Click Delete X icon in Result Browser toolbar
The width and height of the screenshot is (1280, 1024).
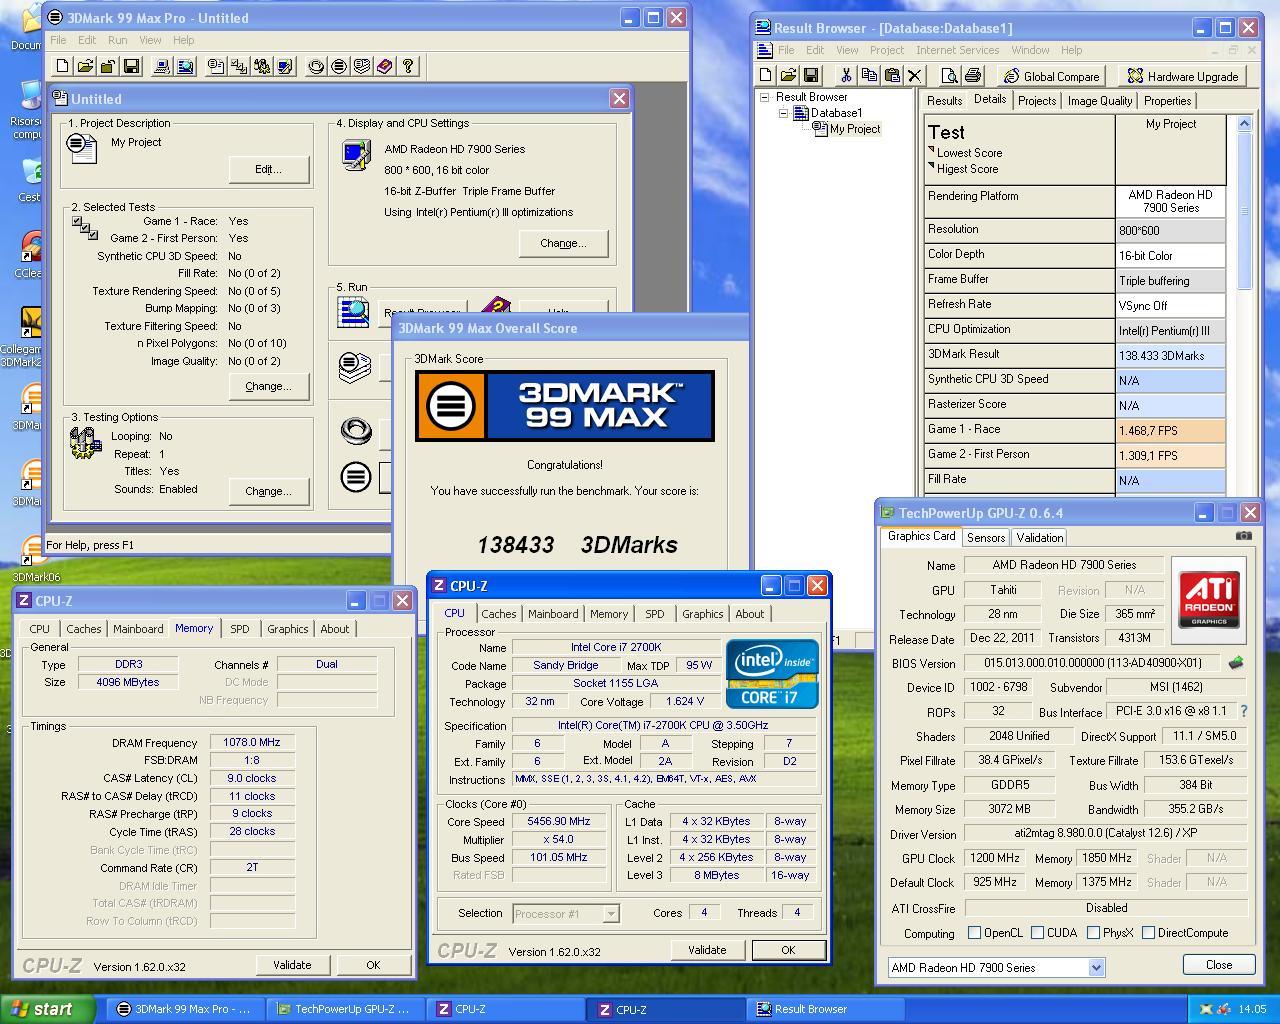pos(915,75)
